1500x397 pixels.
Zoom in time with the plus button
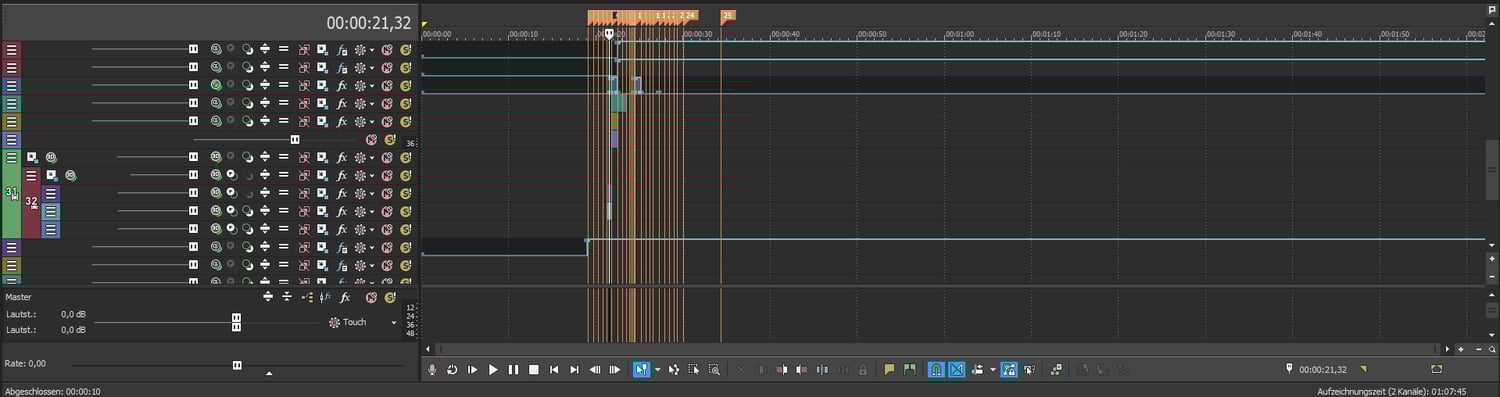click(1461, 349)
